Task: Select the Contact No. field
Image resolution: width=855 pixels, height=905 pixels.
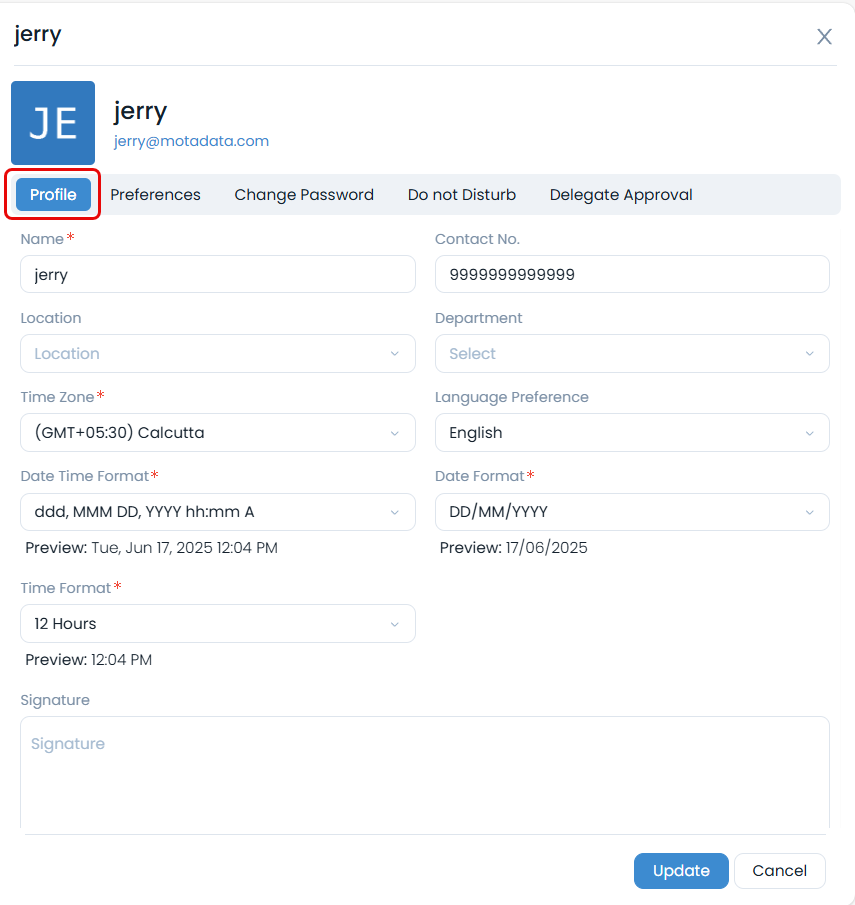Action: point(632,274)
